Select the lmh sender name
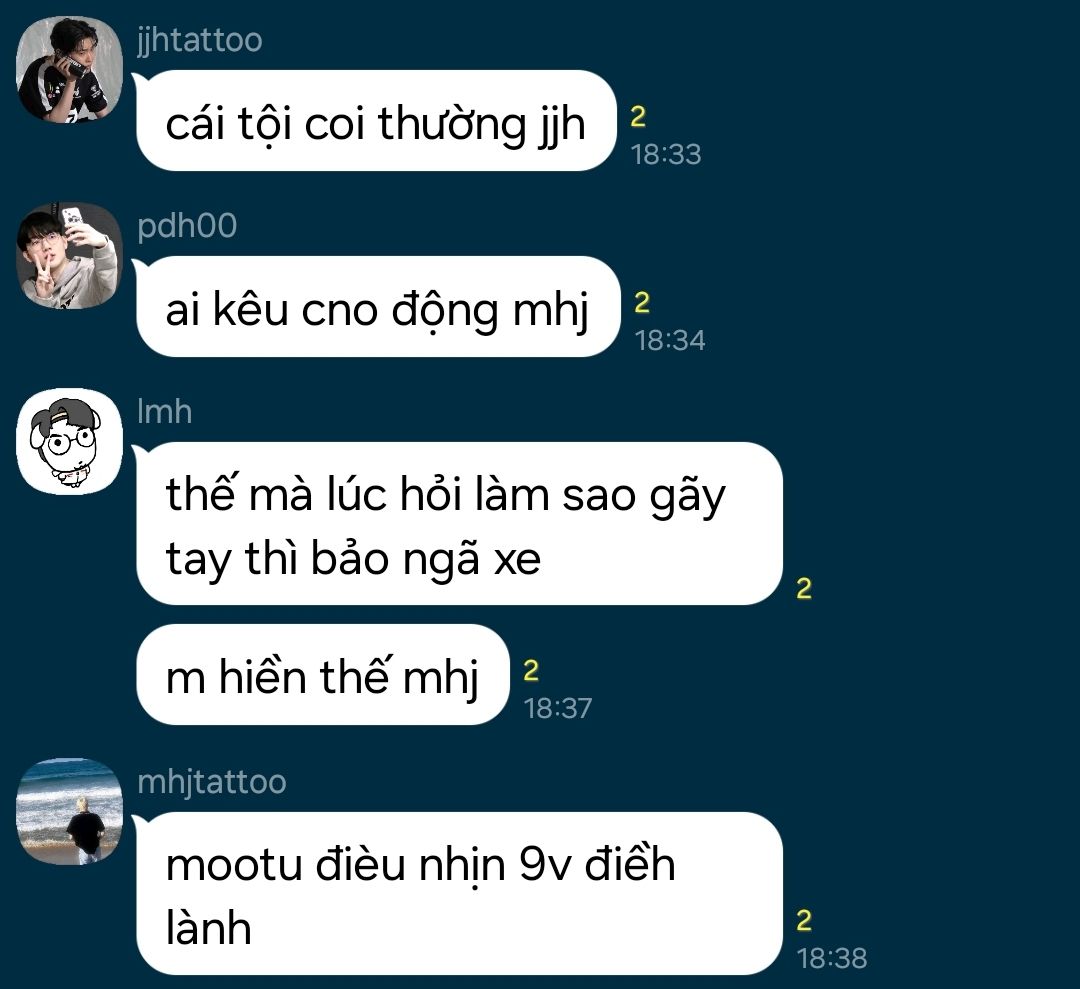The image size is (1080, 989). 165,411
